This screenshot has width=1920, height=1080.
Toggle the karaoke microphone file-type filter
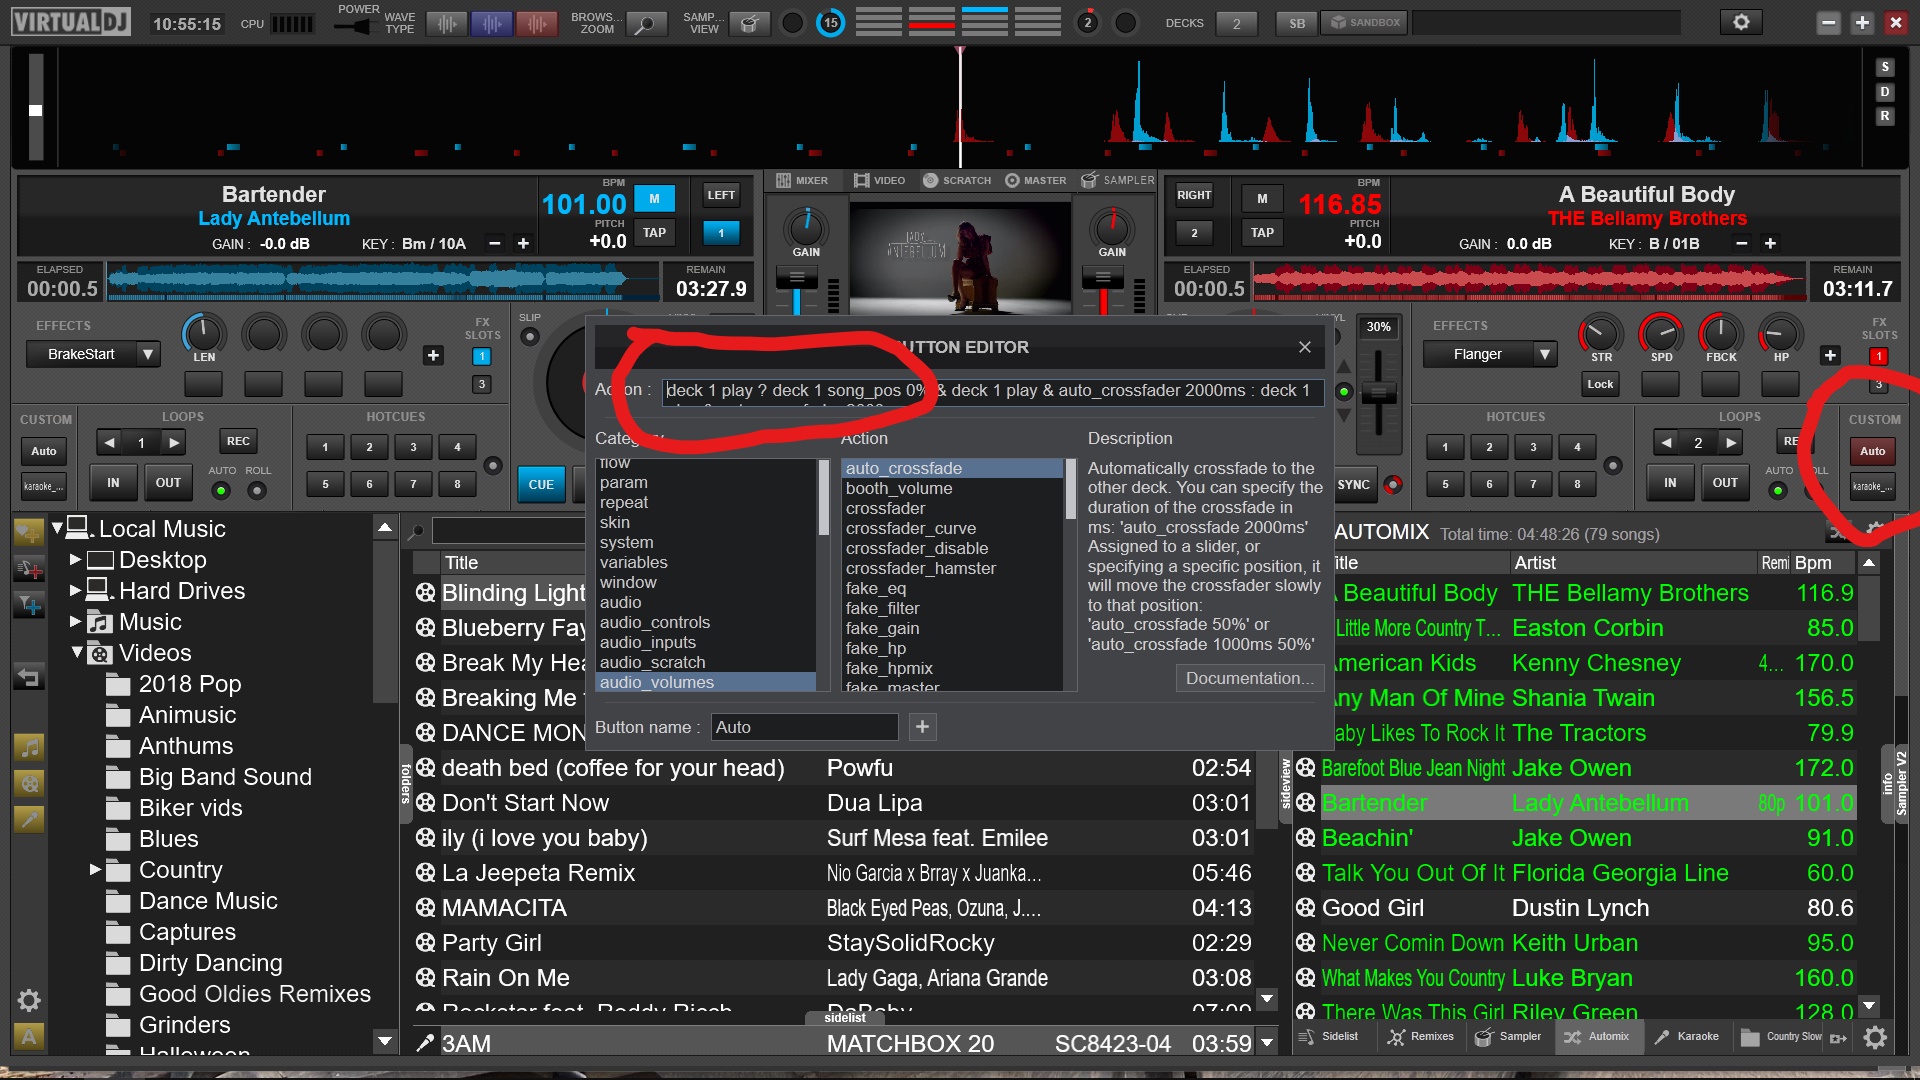[29, 819]
